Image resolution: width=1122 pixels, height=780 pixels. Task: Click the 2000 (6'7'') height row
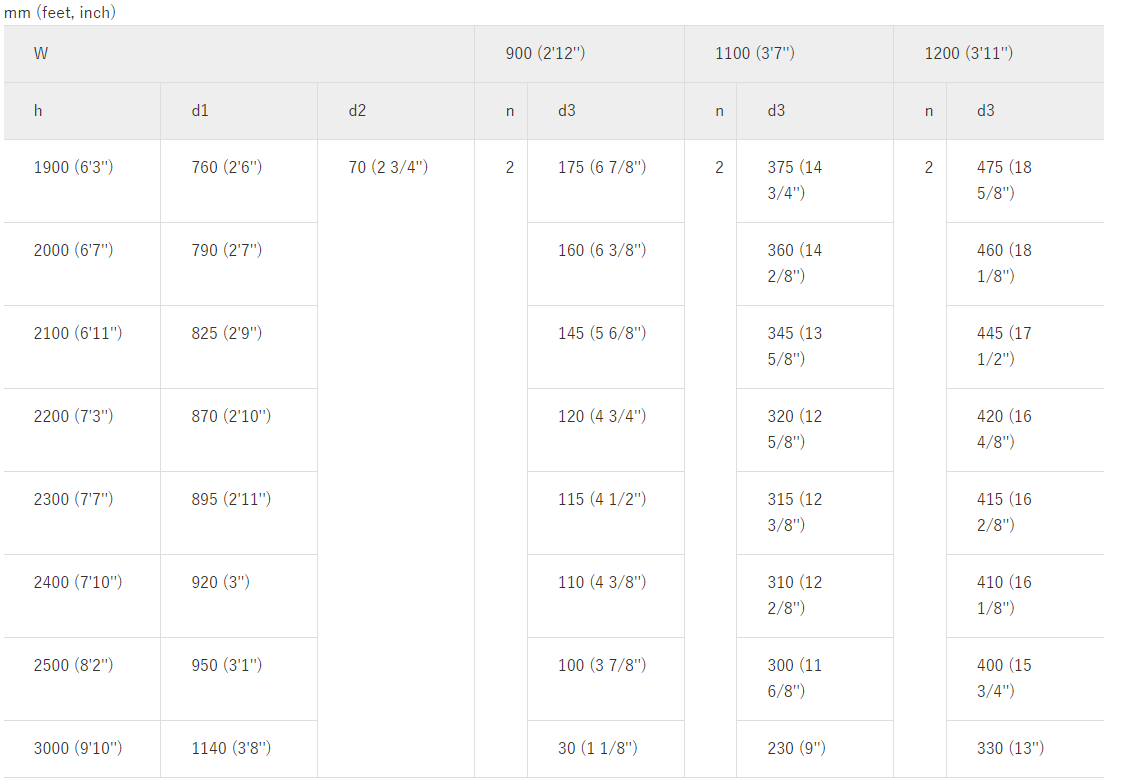pos(73,251)
